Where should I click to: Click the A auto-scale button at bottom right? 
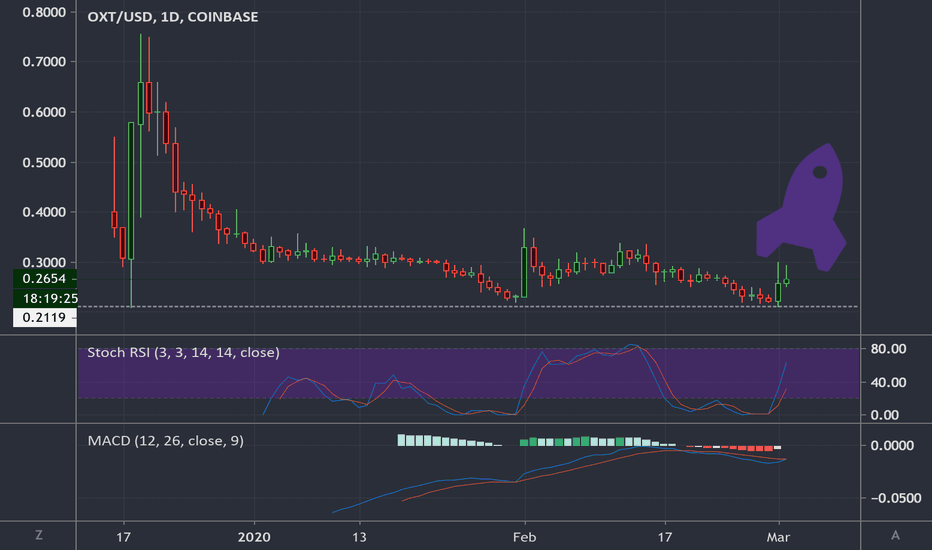coord(895,535)
